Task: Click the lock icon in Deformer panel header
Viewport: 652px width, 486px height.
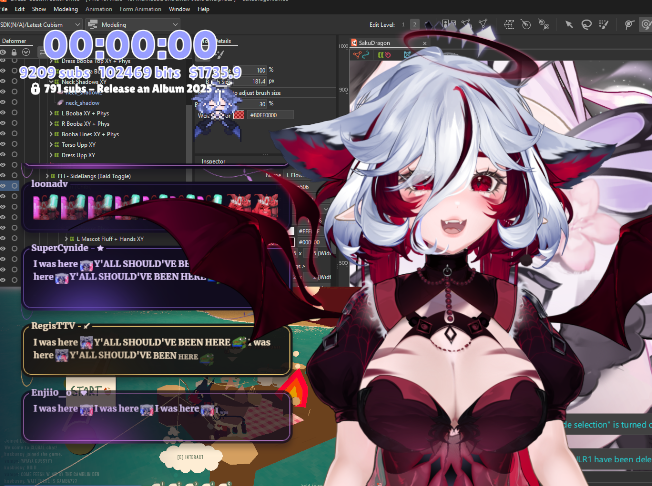Action: pyautogui.click(x=14, y=52)
